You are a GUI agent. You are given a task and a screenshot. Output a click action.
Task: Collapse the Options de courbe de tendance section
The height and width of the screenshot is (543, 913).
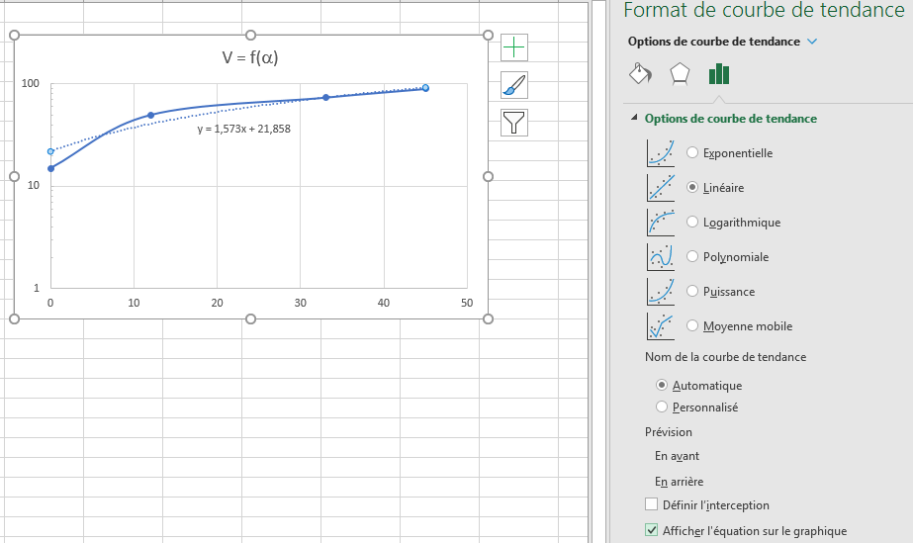(x=634, y=118)
